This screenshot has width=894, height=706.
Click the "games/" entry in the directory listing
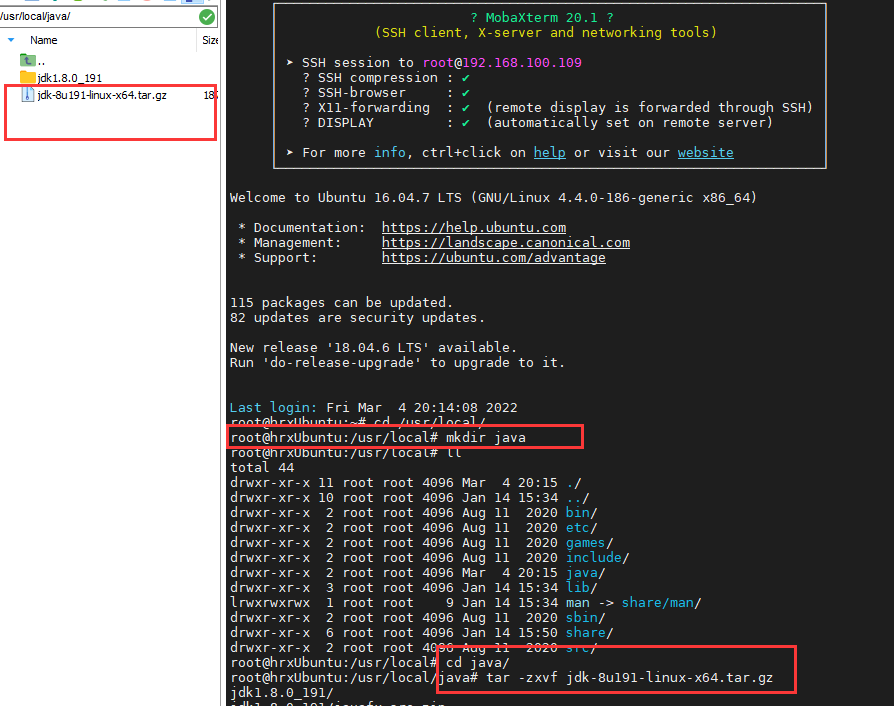[x=590, y=543]
